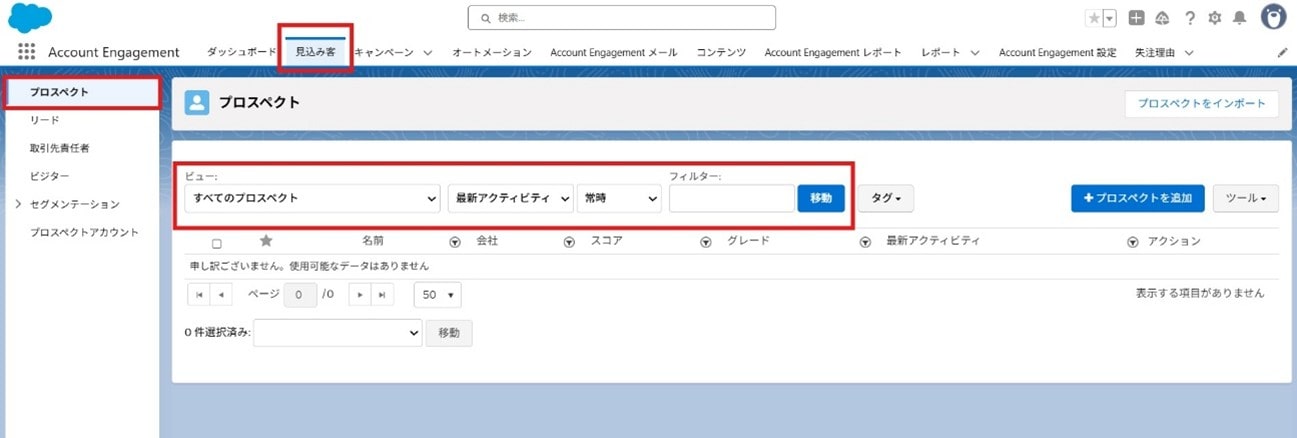Image resolution: width=1297 pixels, height=438 pixels.
Task: Open the filter icon beside スコア column
Action: 569,241
